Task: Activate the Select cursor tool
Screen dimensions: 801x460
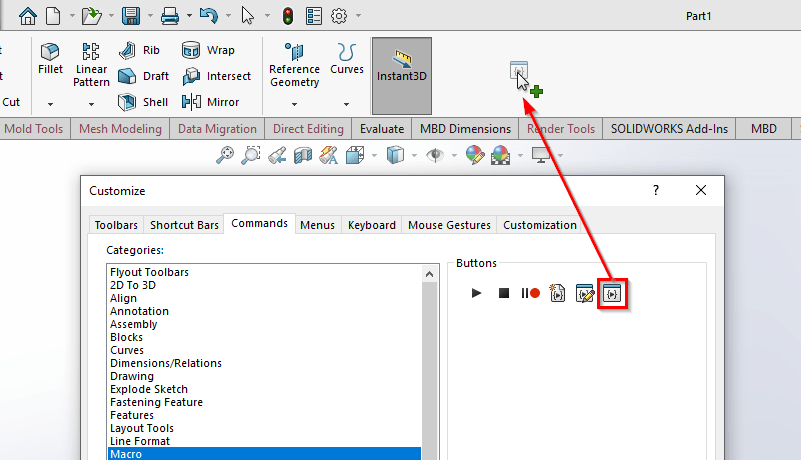Action: click(x=247, y=16)
